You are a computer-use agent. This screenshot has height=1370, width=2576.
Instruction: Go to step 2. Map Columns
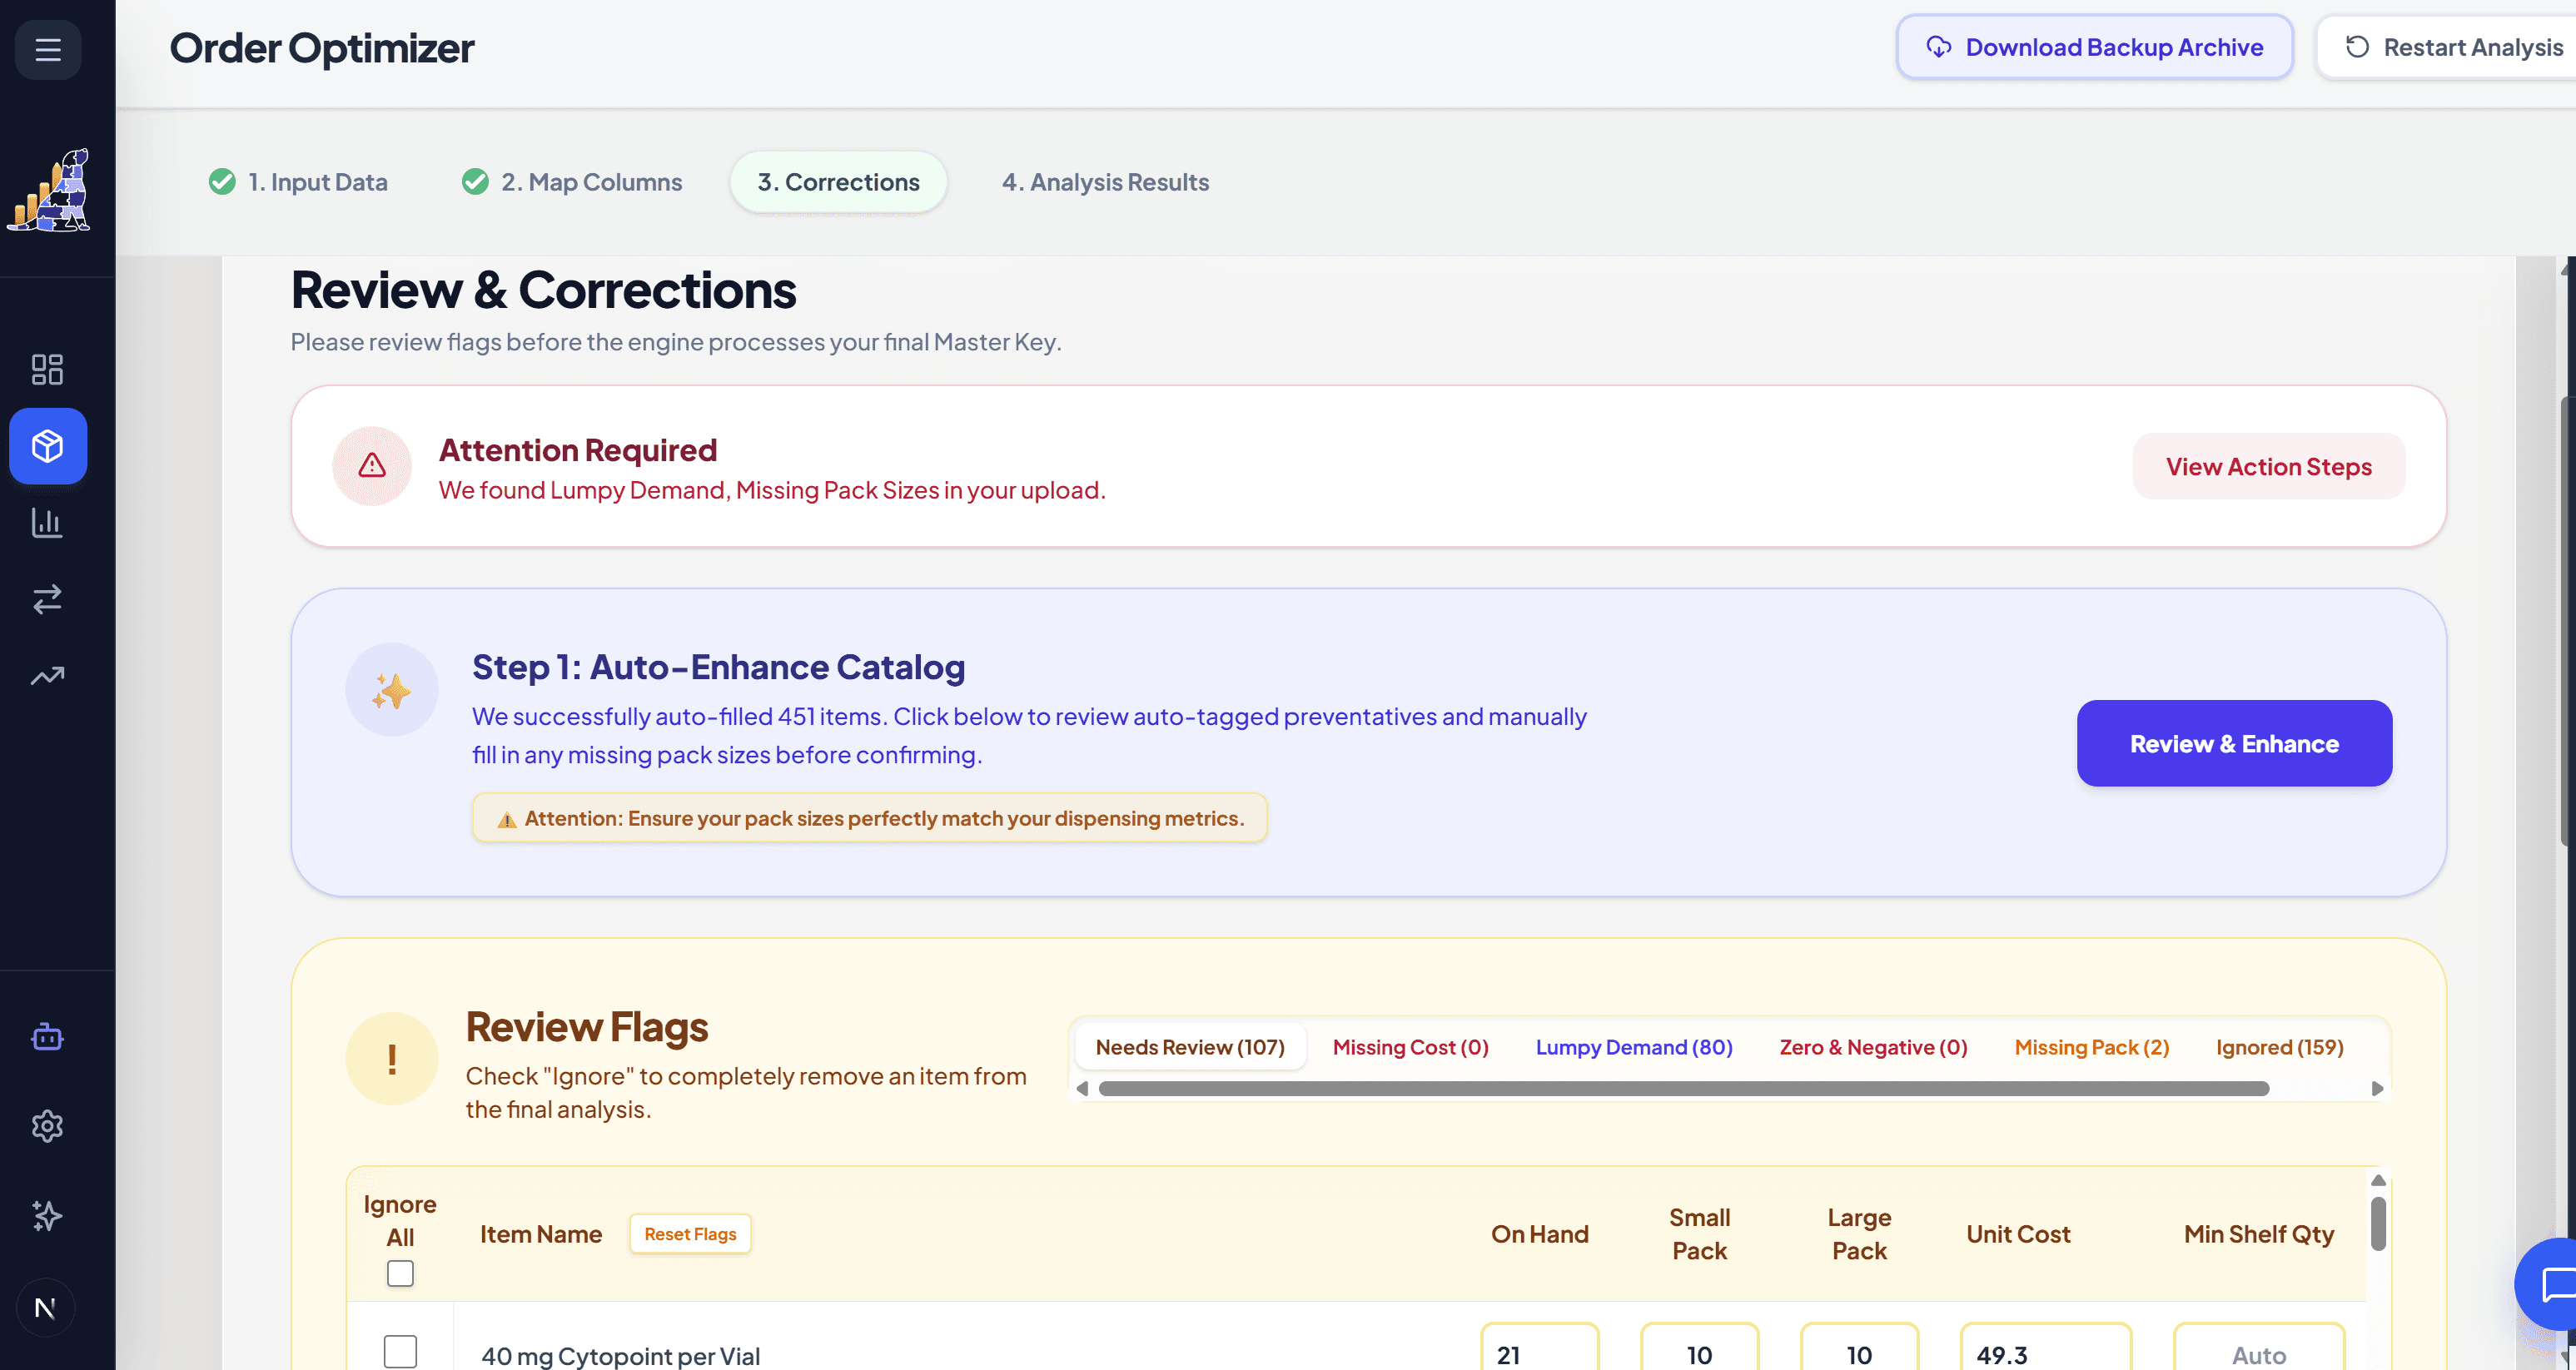572,182
